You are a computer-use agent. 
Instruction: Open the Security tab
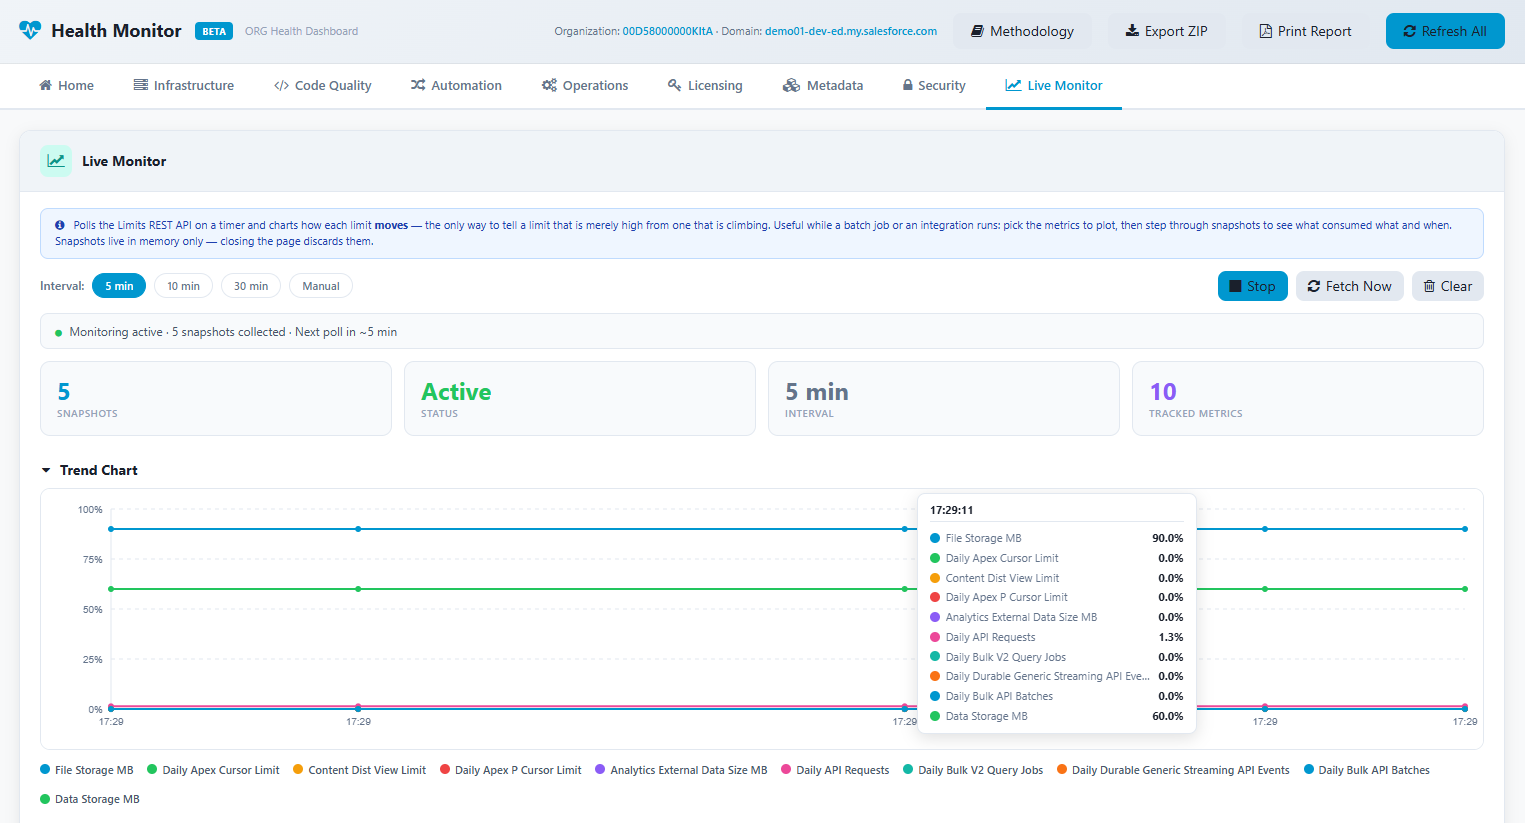(934, 86)
